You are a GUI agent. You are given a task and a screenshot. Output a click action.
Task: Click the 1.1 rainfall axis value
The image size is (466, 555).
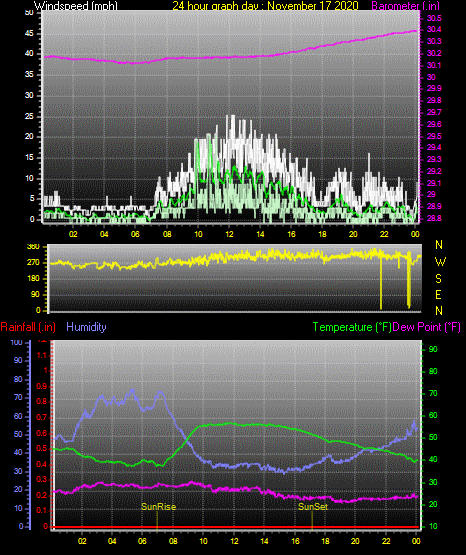(x=42, y=355)
